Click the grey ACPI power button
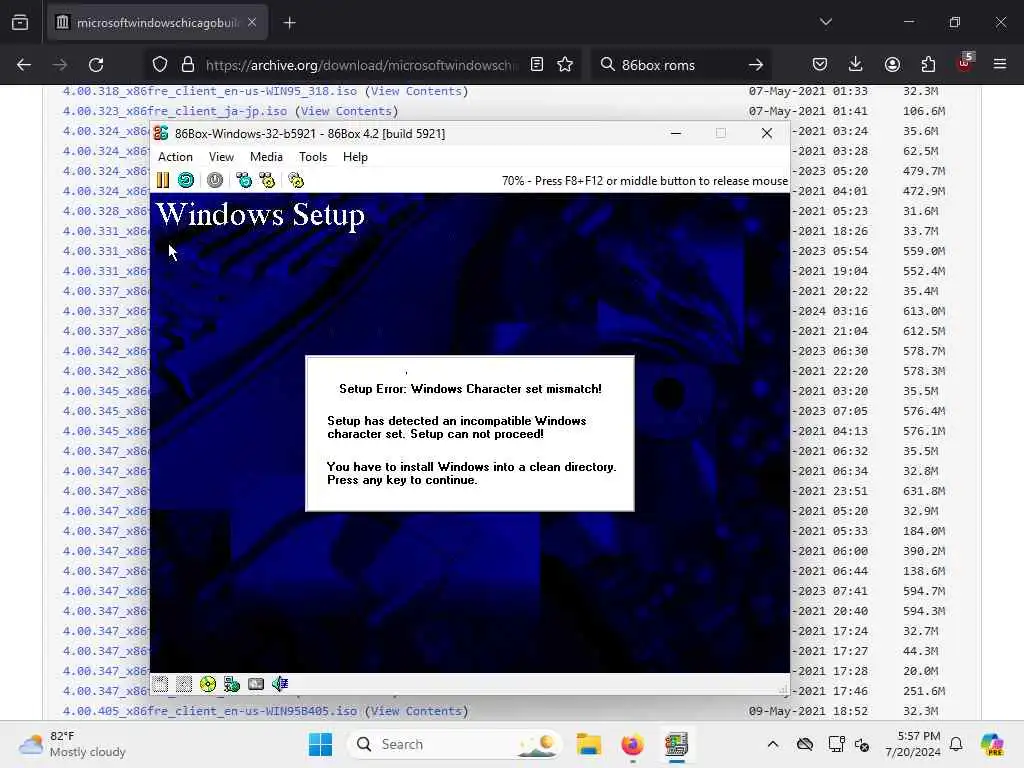This screenshot has height=768, width=1024. [215, 180]
